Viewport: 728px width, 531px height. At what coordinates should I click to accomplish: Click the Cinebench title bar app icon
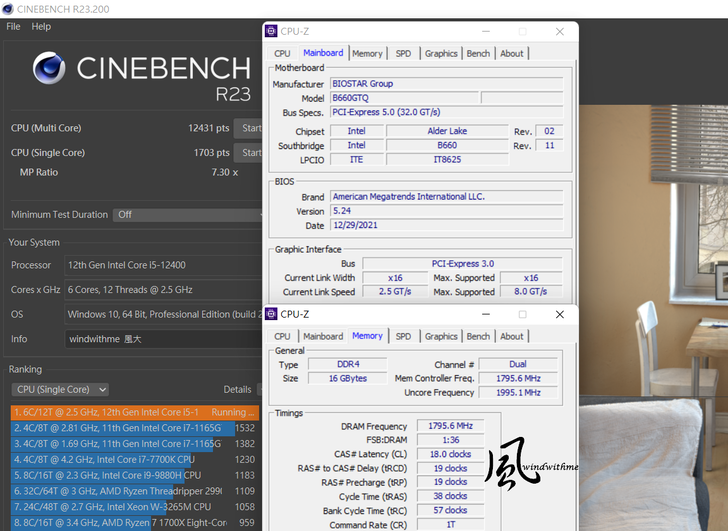pos(9,7)
